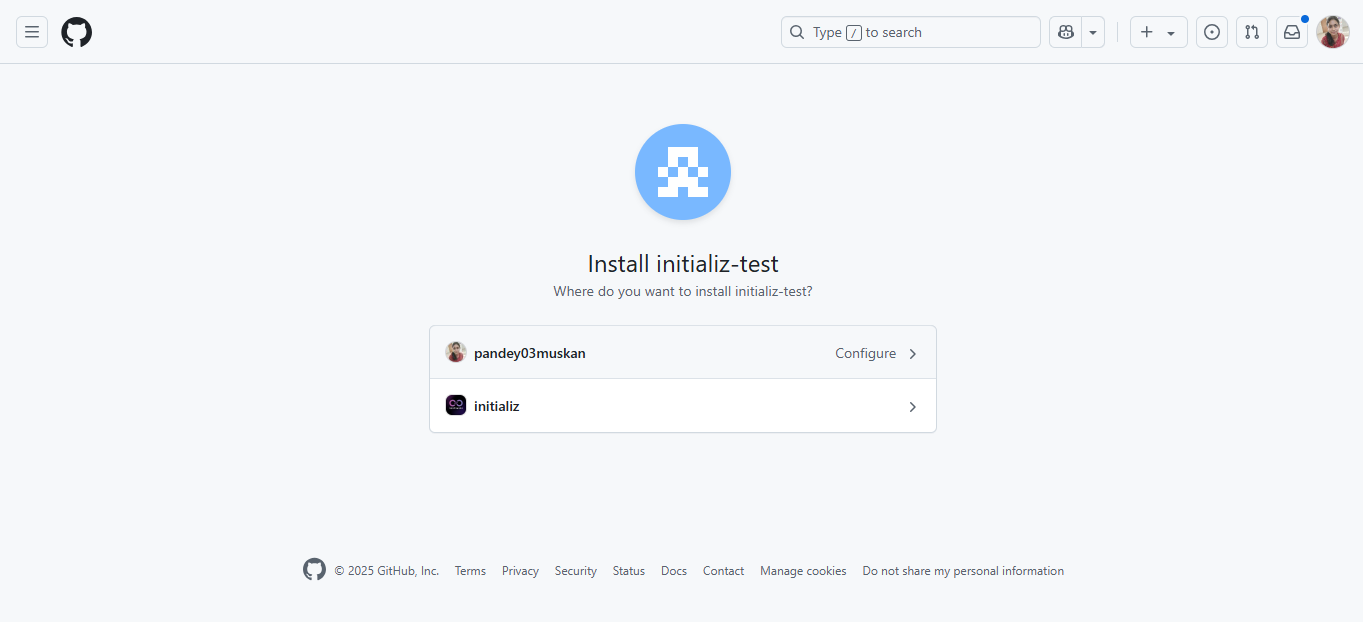This screenshot has width=1363, height=630.
Task: Open the Copilot chat icon
Action: coord(1066,32)
